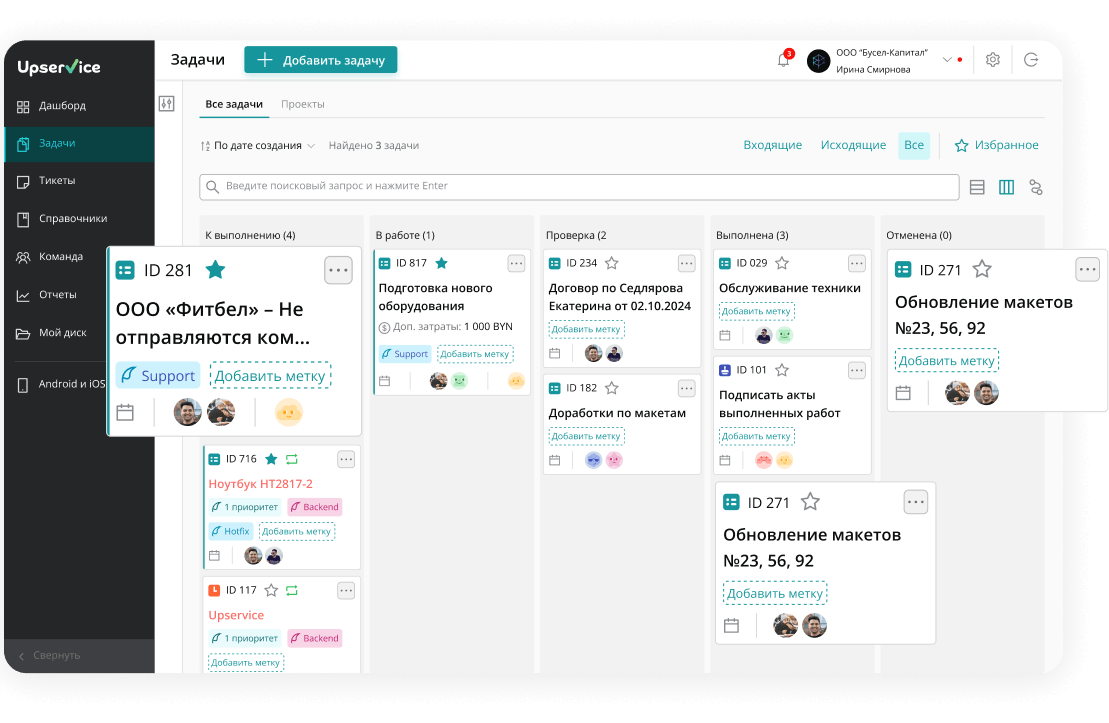Click calendar icon on ID 281 card
The image size is (1109, 723).
click(125, 412)
